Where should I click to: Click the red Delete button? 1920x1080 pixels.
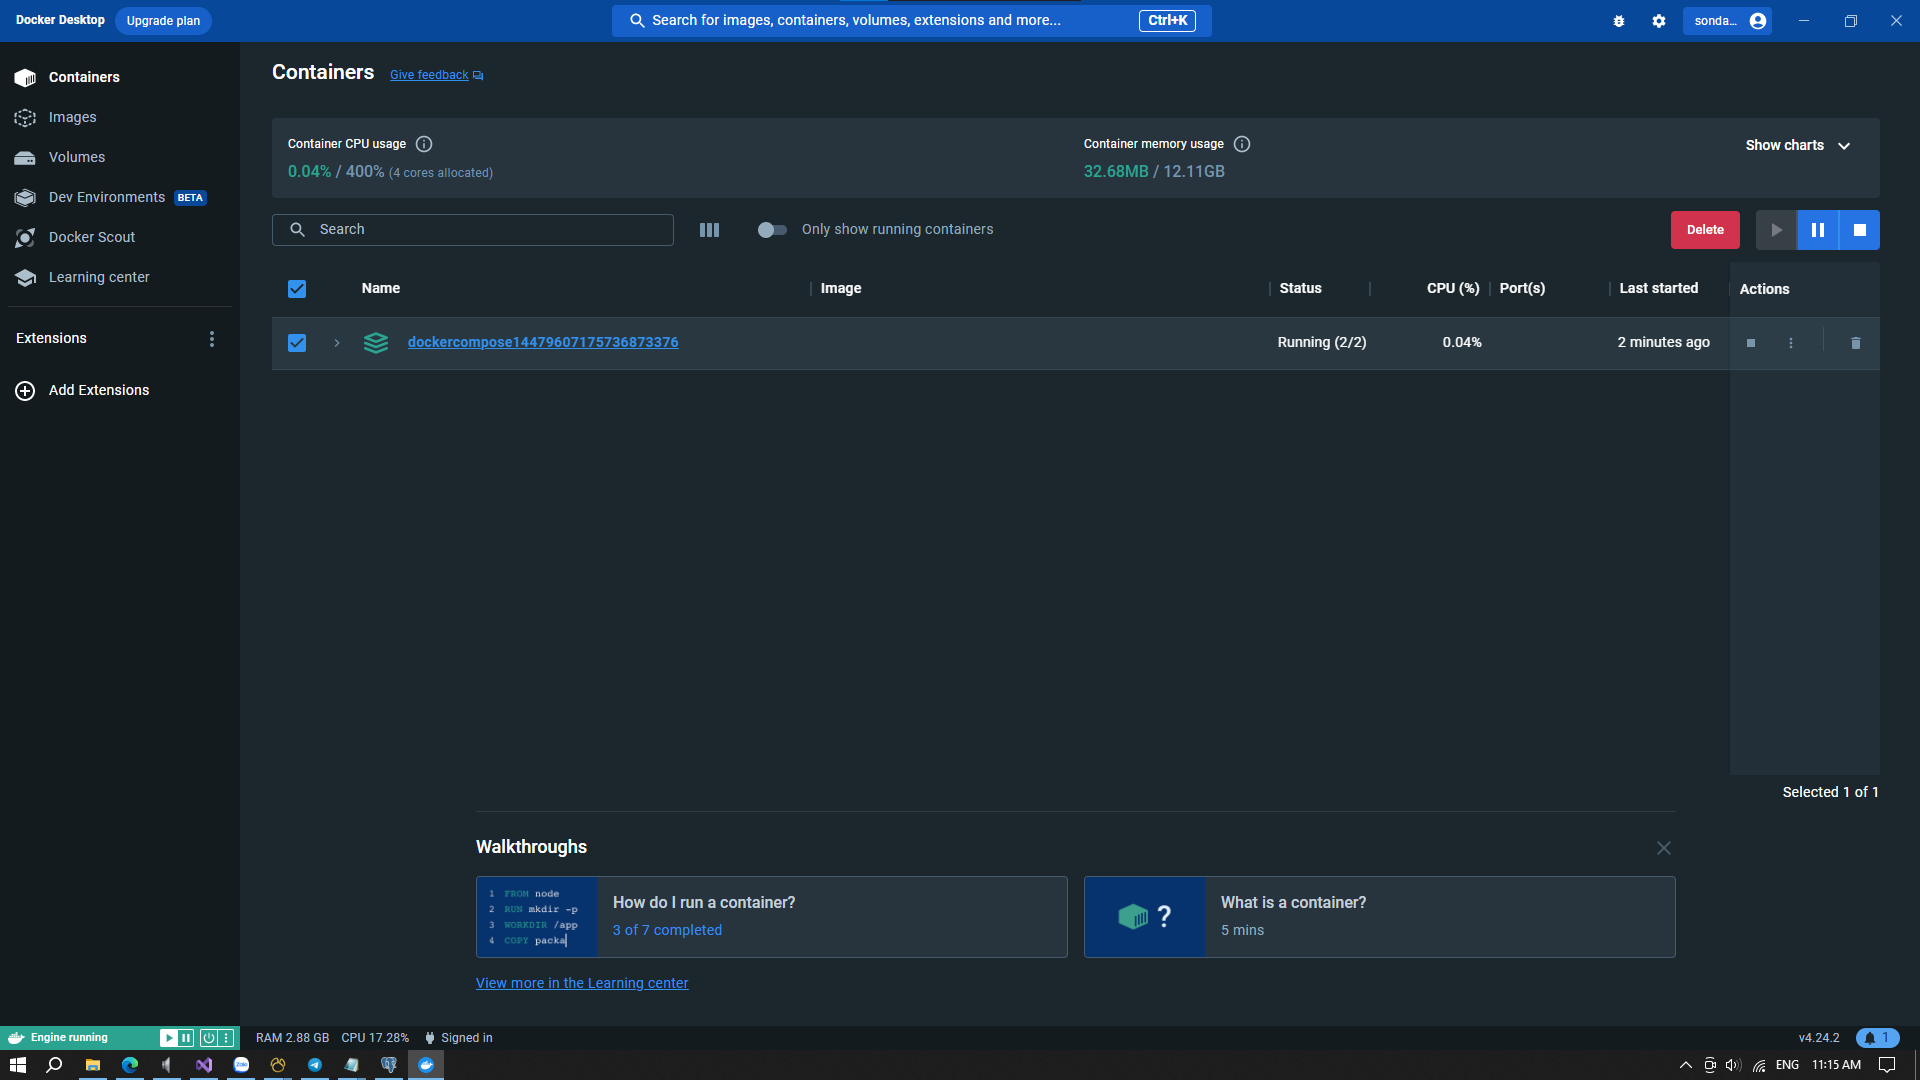pos(1705,230)
